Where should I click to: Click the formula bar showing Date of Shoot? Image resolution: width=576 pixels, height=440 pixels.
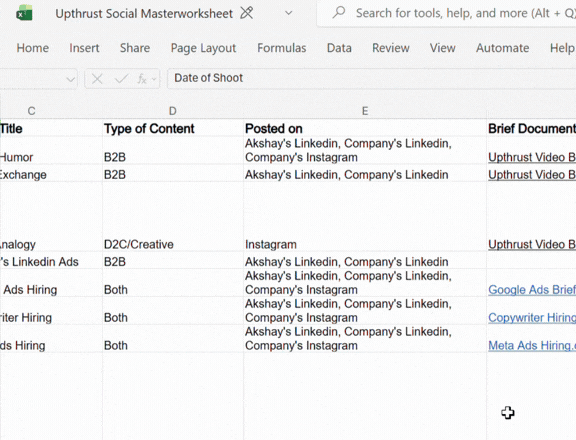pyautogui.click(x=372, y=78)
